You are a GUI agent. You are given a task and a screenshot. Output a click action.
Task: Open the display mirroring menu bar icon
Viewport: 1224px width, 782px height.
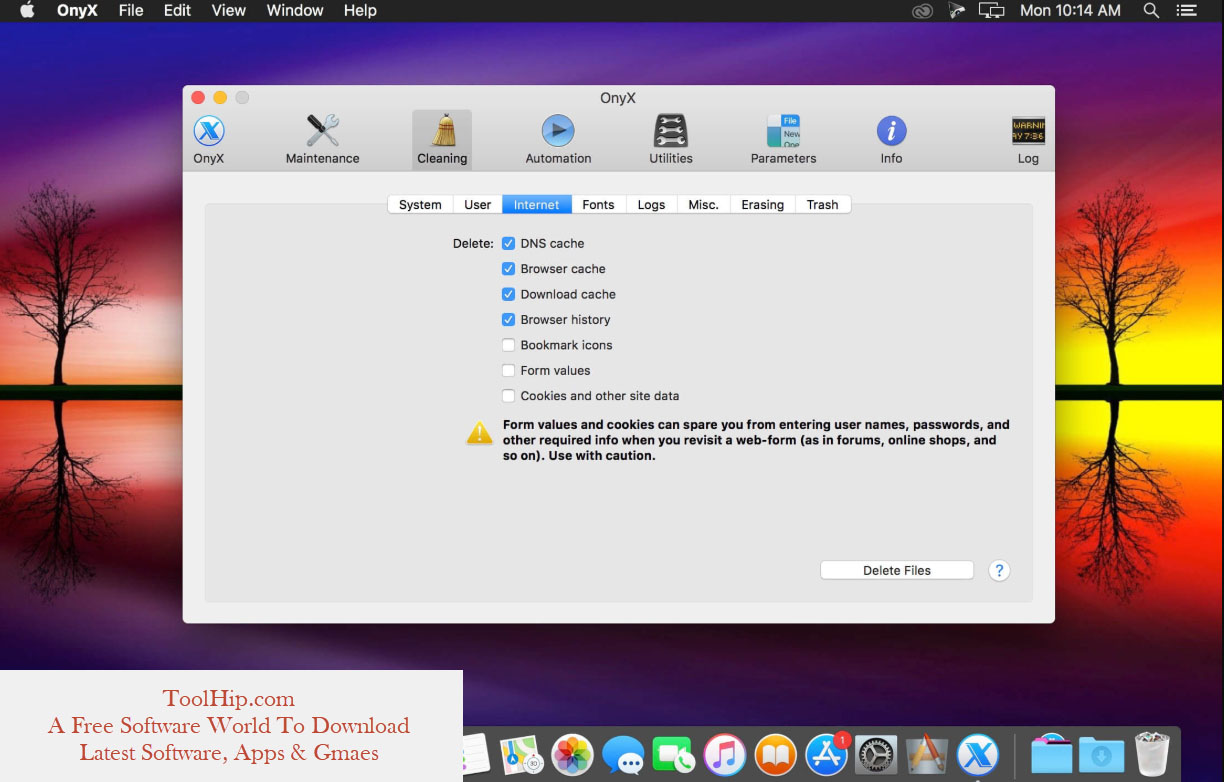click(x=991, y=10)
